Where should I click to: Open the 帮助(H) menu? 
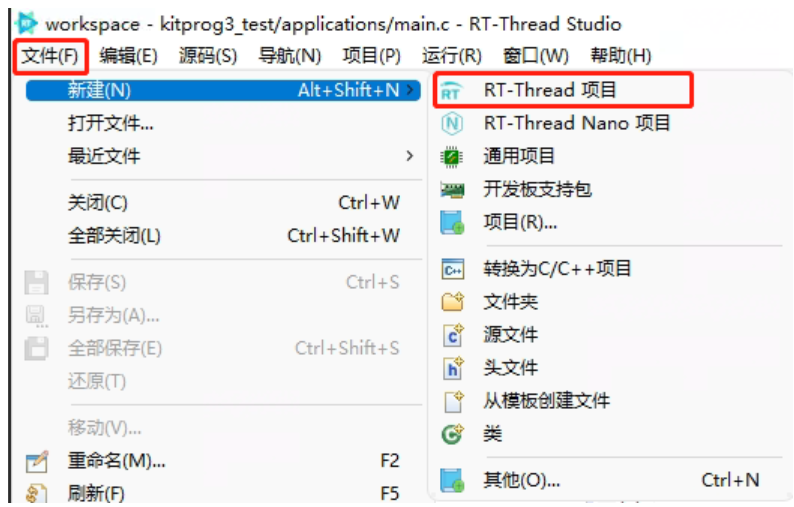621,56
